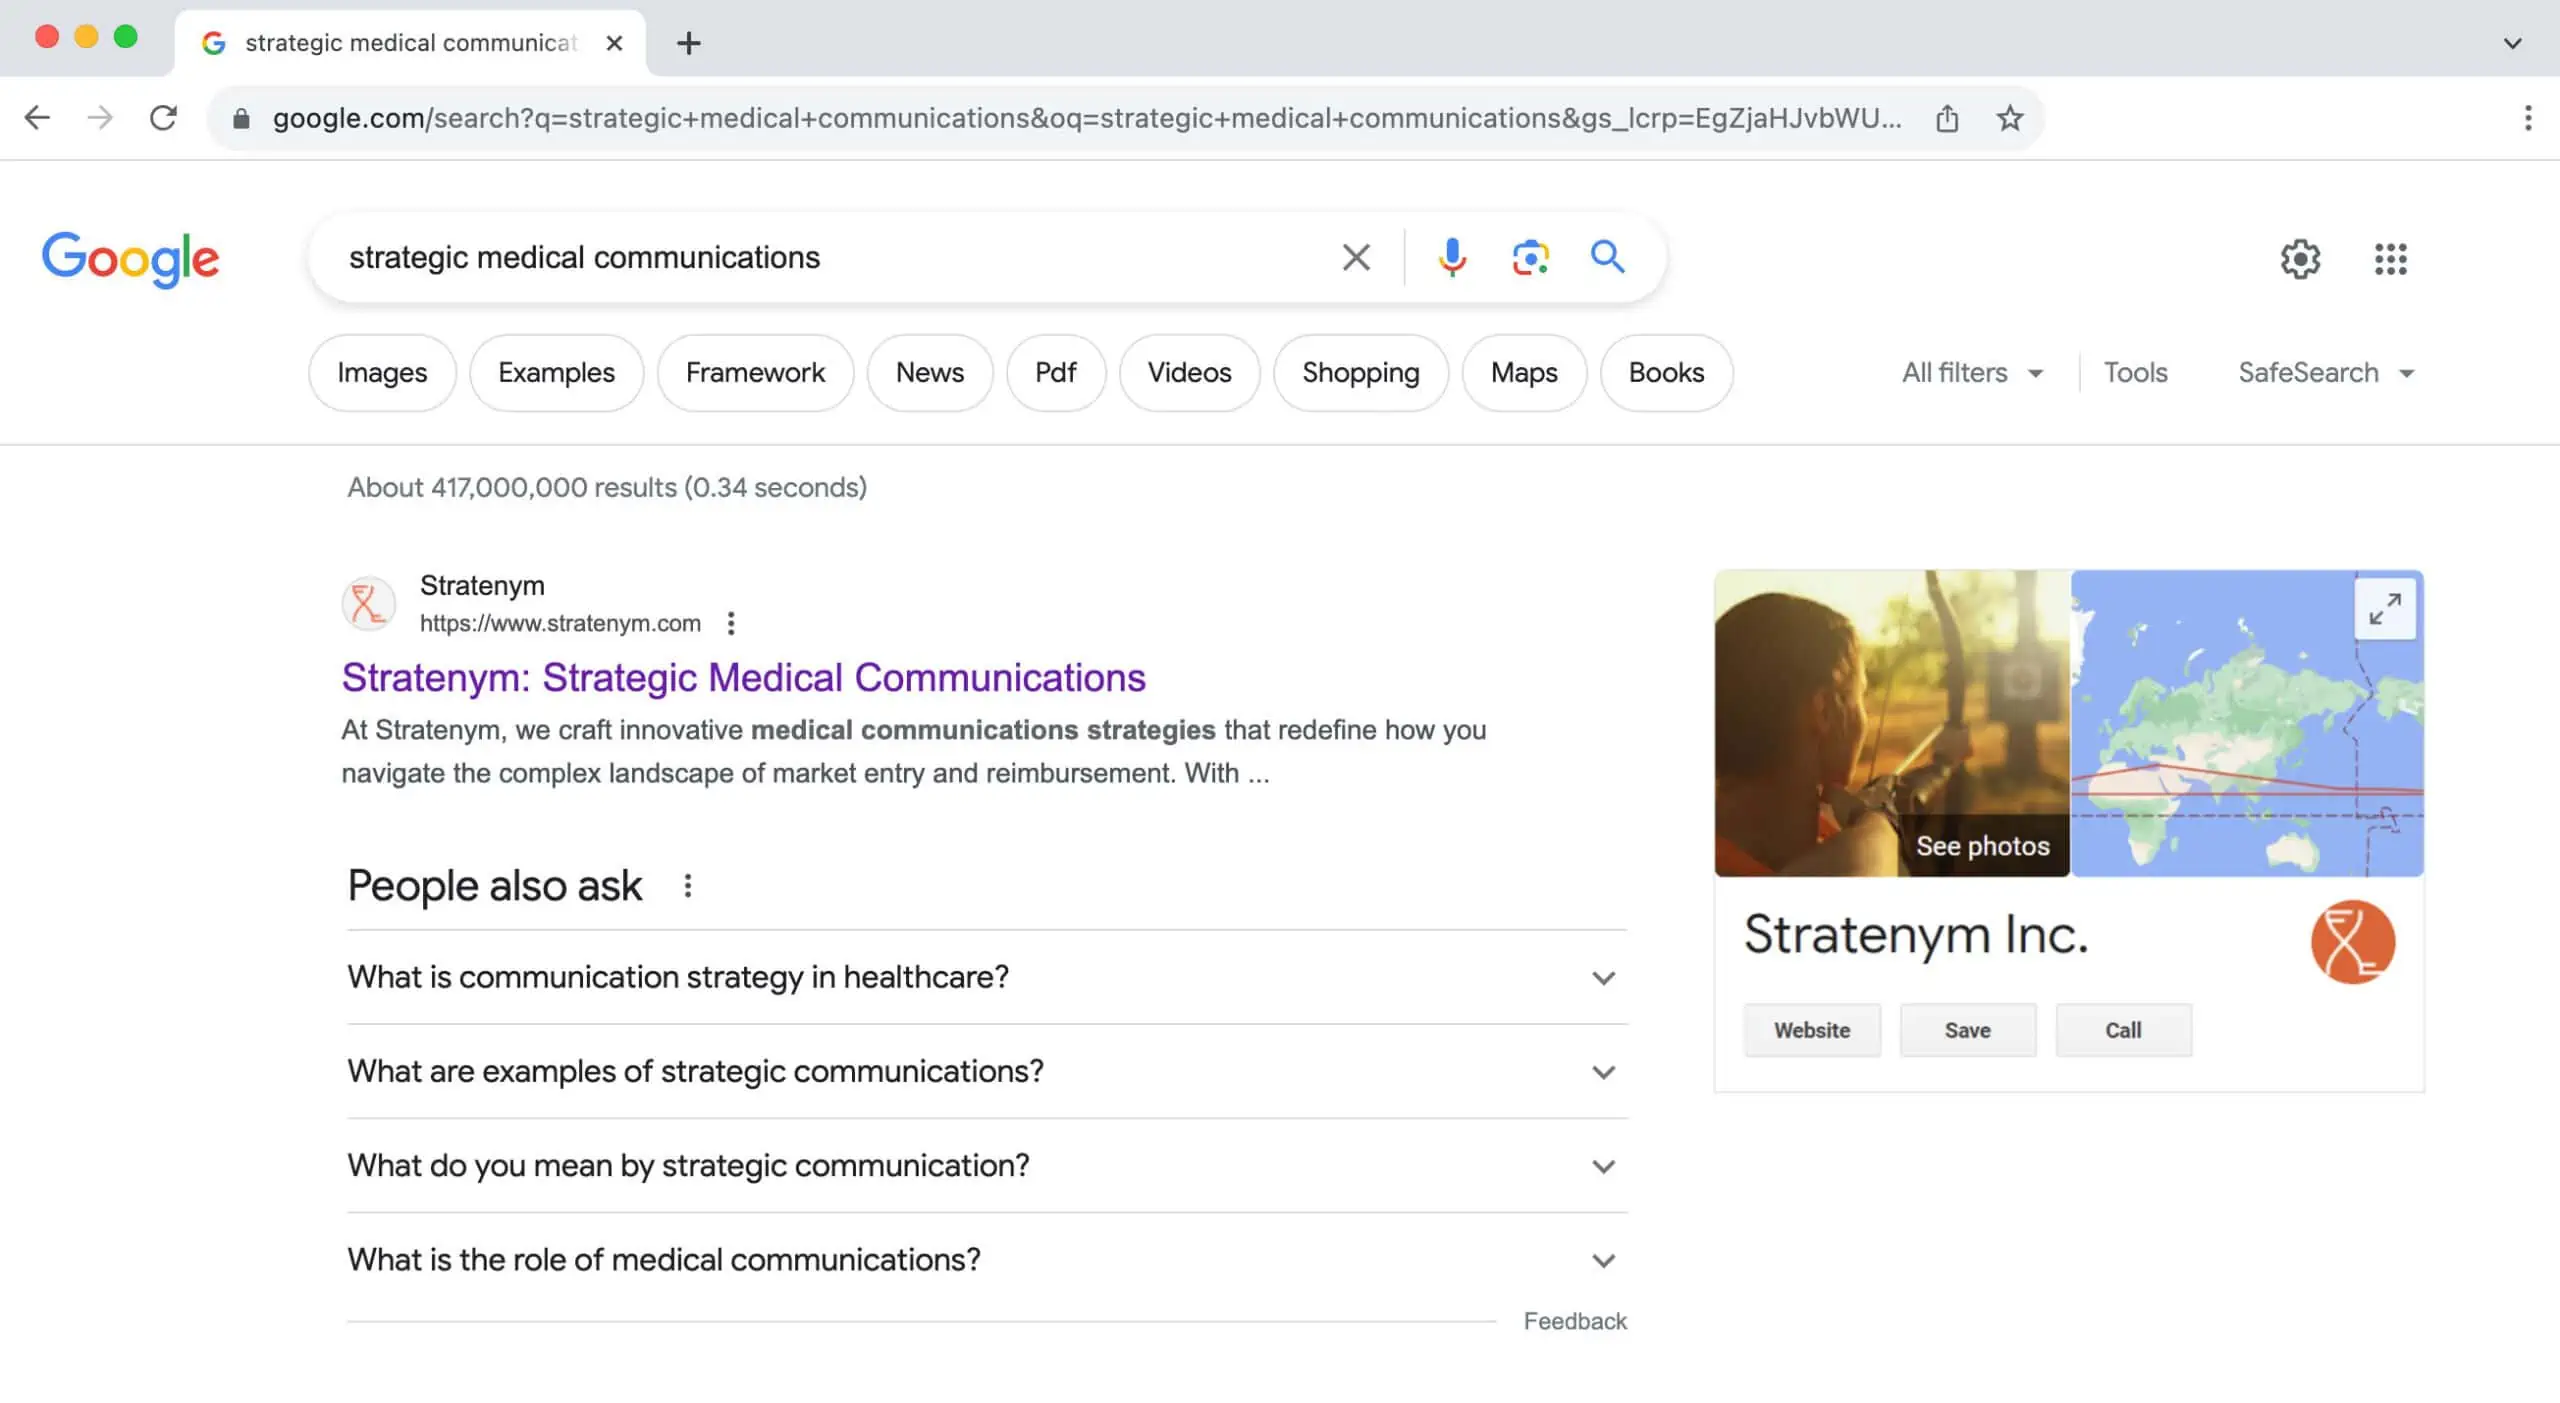
Task: Switch to Maps results
Action: pos(1523,372)
